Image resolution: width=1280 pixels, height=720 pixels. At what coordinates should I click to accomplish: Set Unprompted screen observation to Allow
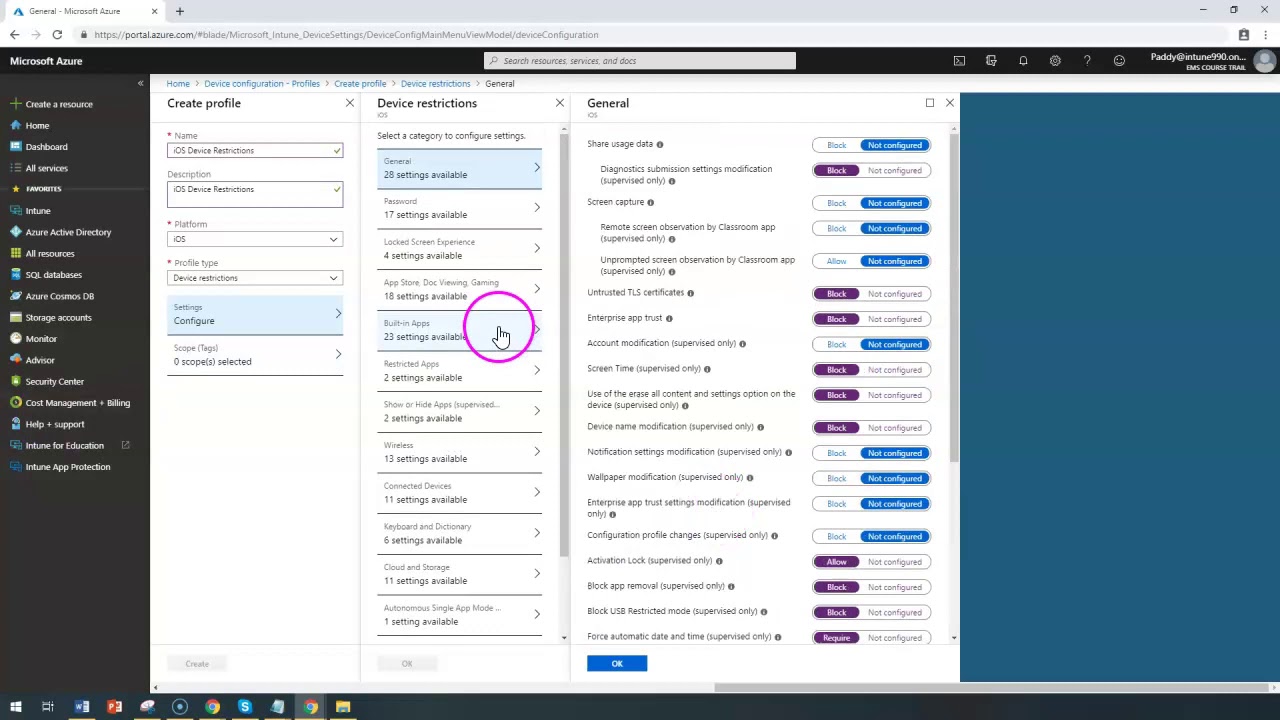point(836,262)
